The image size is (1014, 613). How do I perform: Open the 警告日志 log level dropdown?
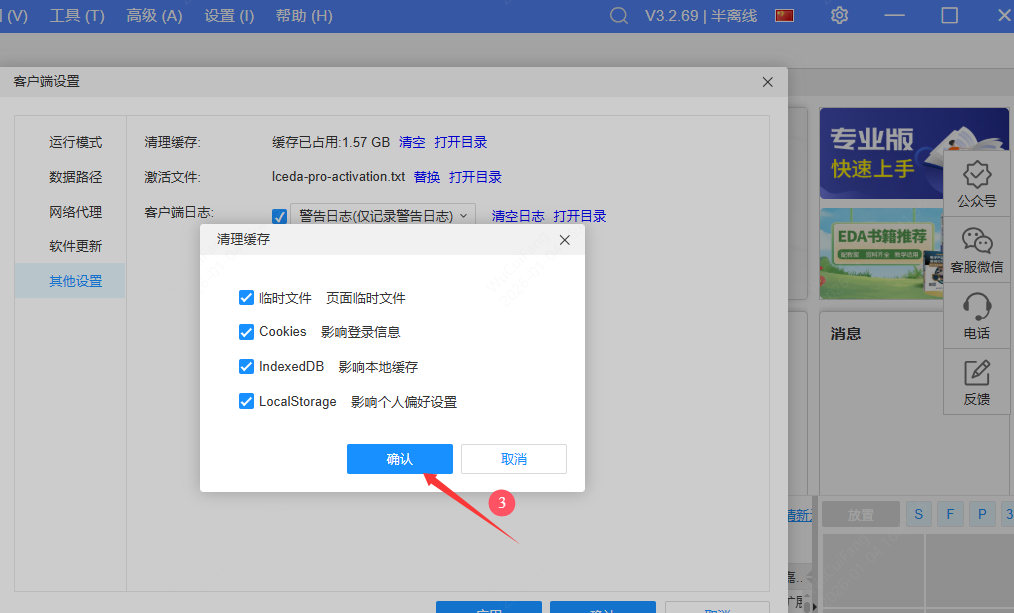click(x=383, y=215)
